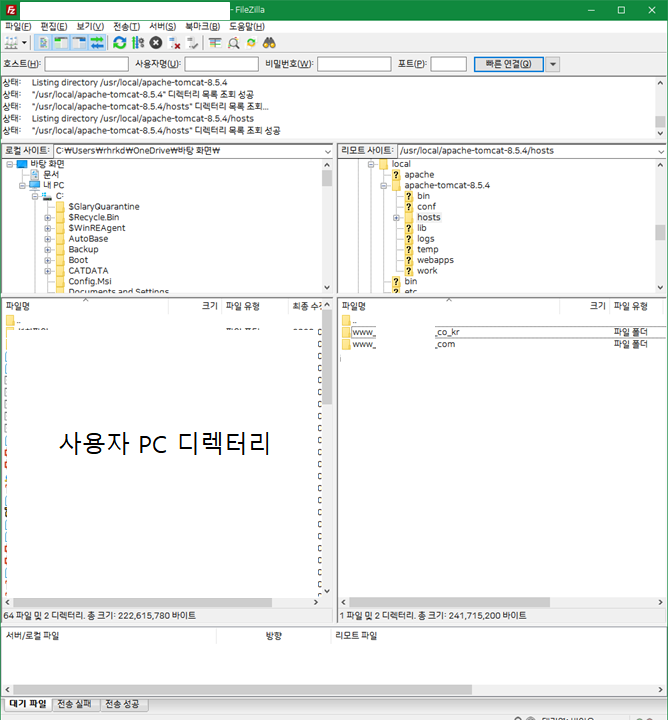Collapse the C: drive tree node
The width and height of the screenshot is (668, 720).
35,196
